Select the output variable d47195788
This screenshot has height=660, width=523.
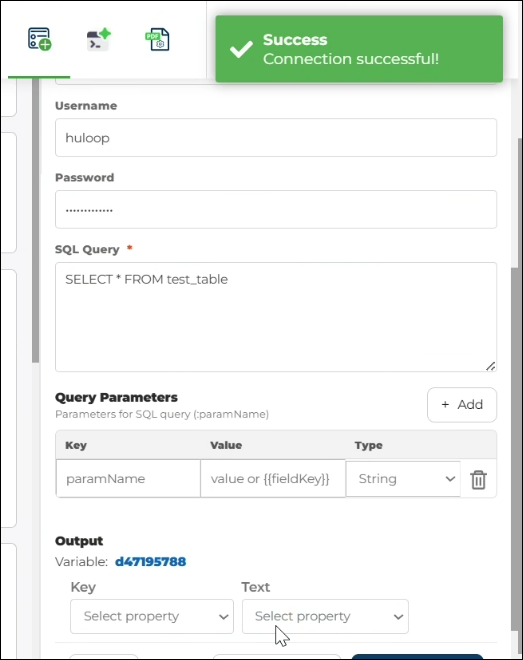click(x=150, y=562)
